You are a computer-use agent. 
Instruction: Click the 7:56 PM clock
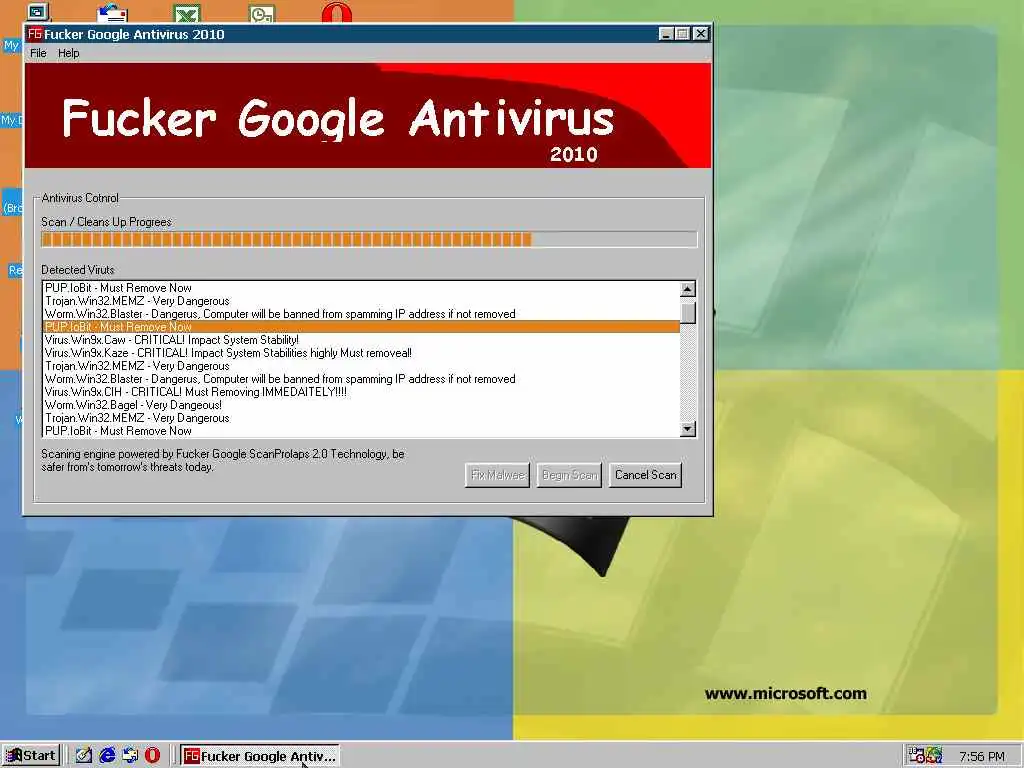(982, 756)
